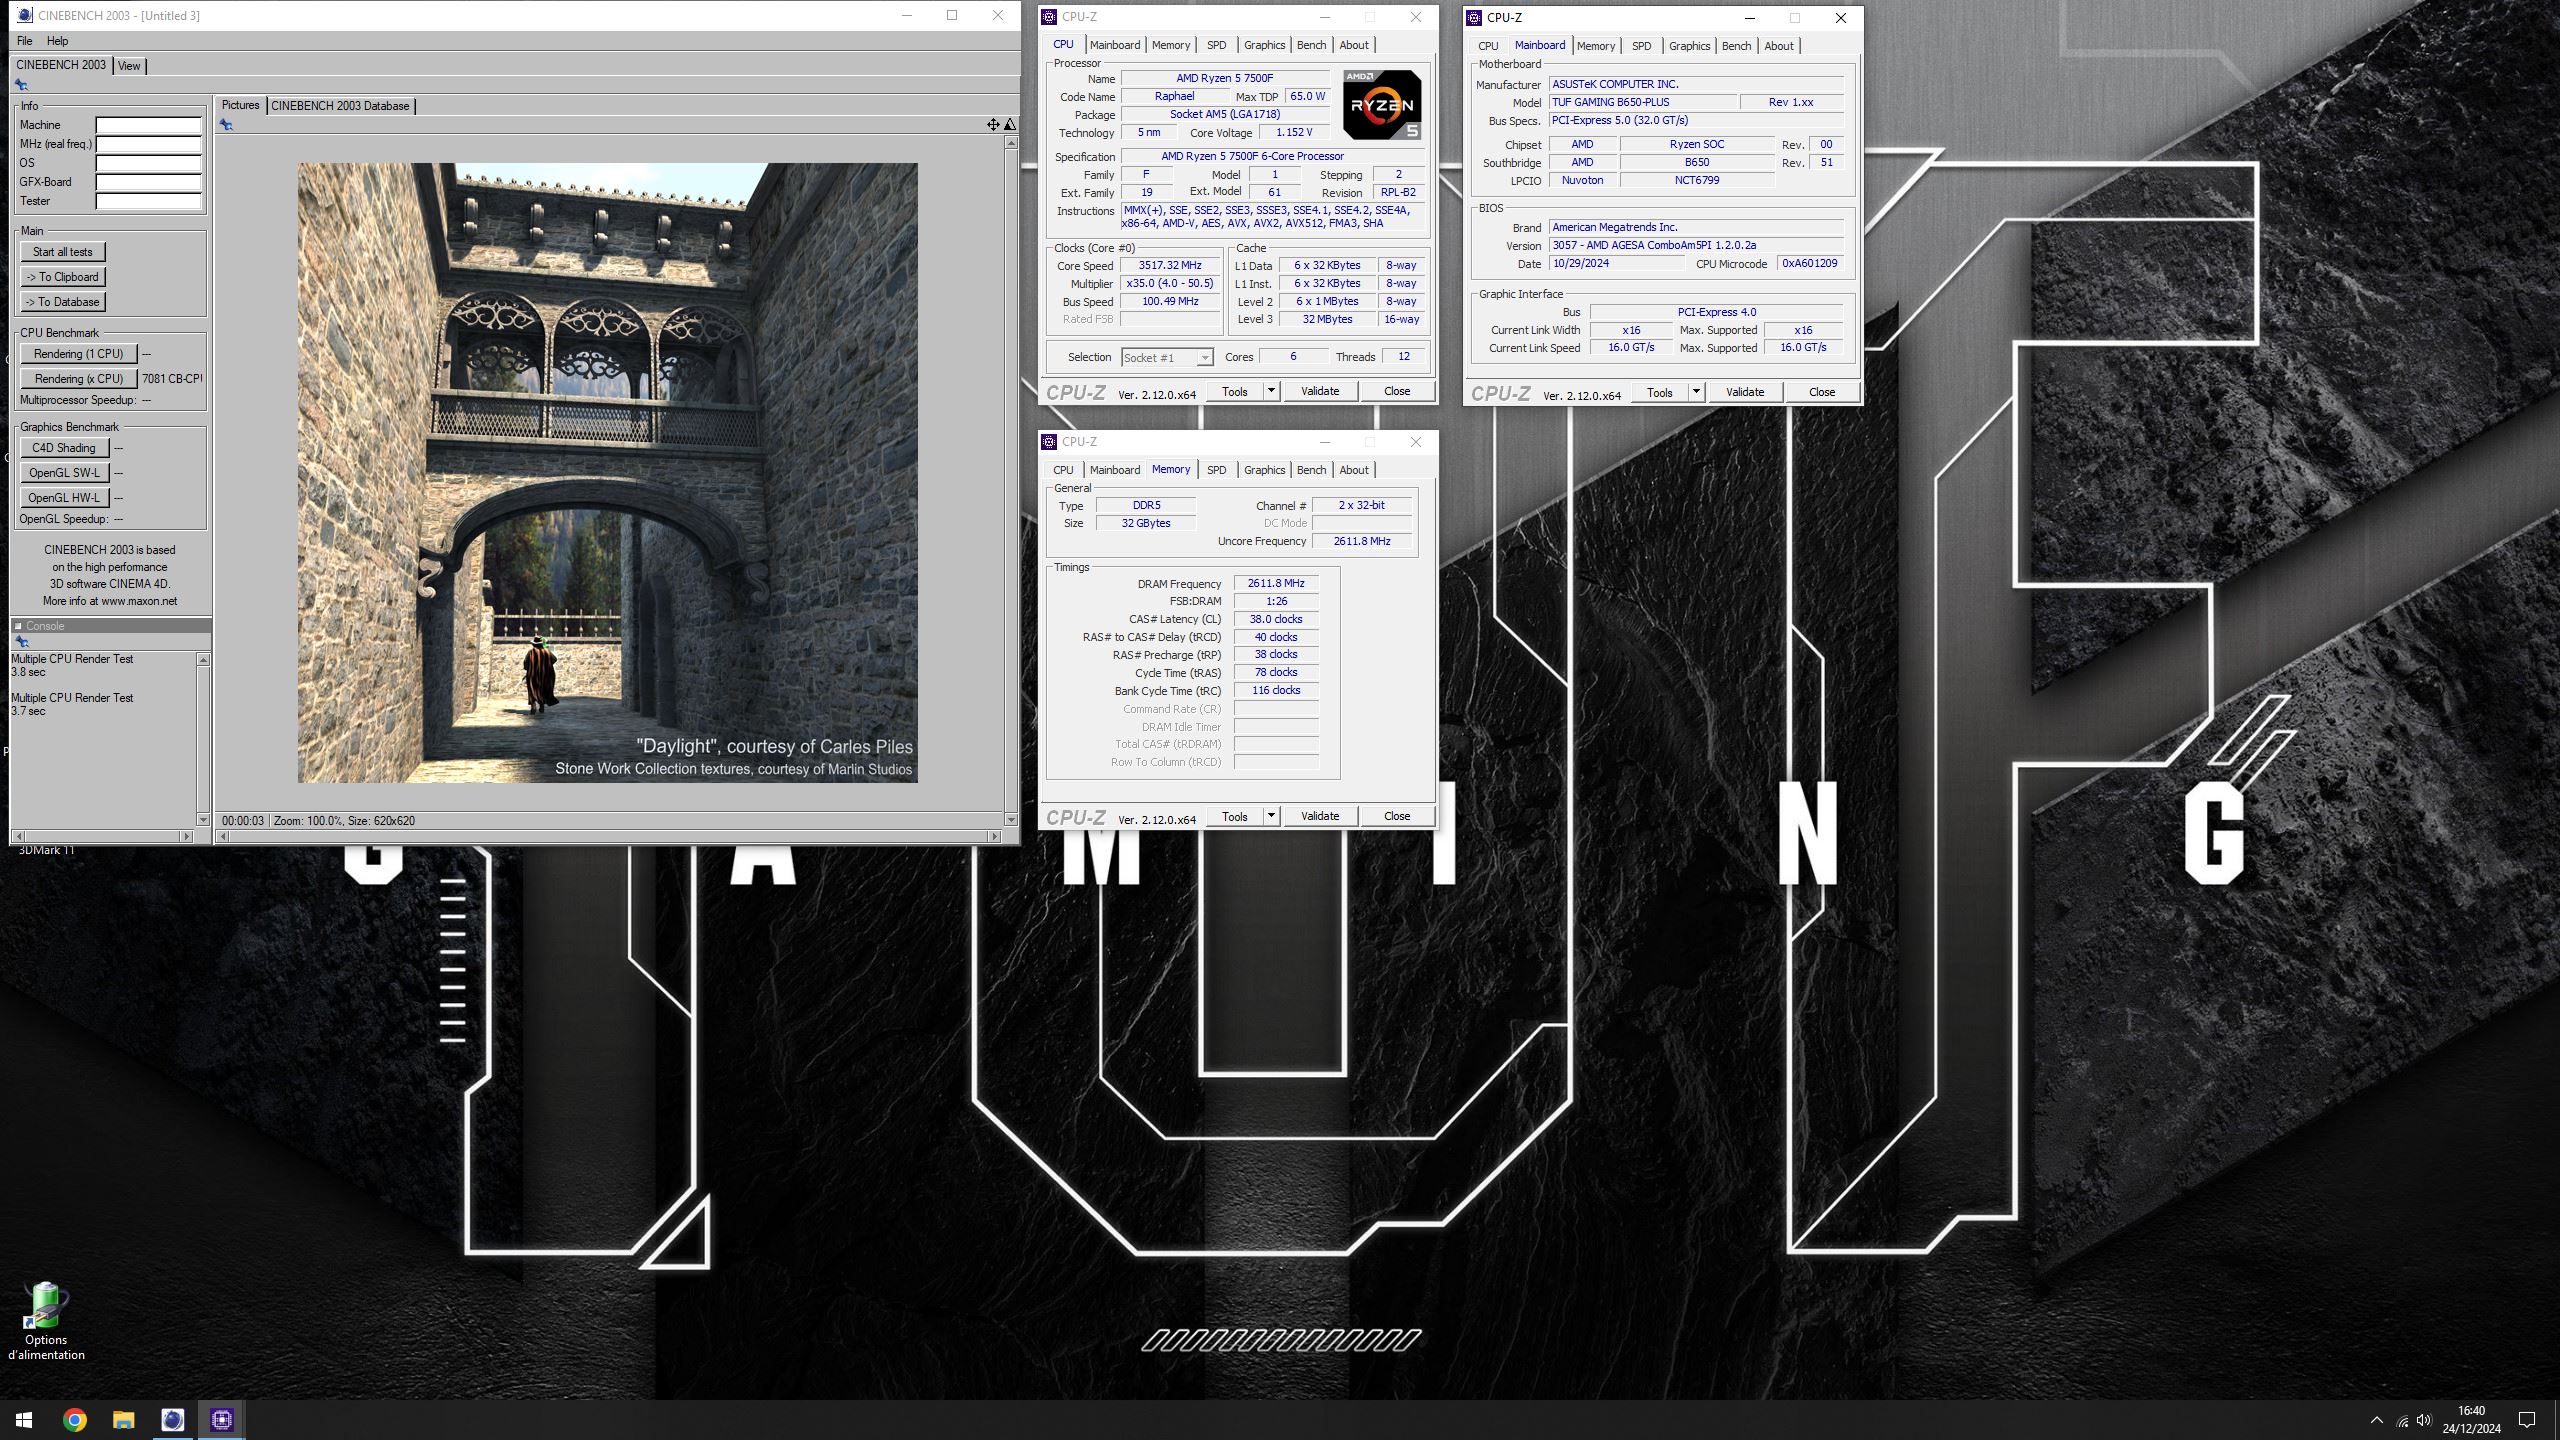
Task: Click the -> To Database button
Action: [63, 302]
